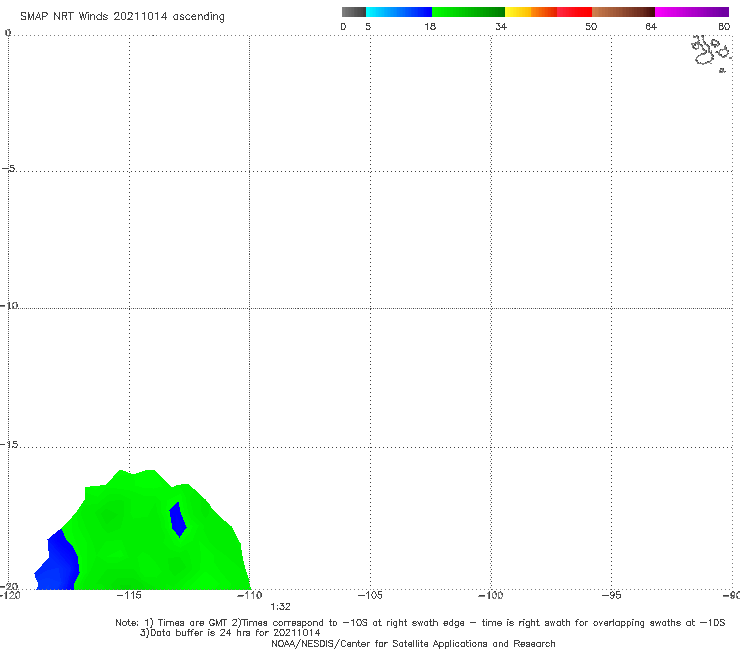Click the latitude label '-10'
740x650 pixels.
pyautogui.click(x=9, y=305)
